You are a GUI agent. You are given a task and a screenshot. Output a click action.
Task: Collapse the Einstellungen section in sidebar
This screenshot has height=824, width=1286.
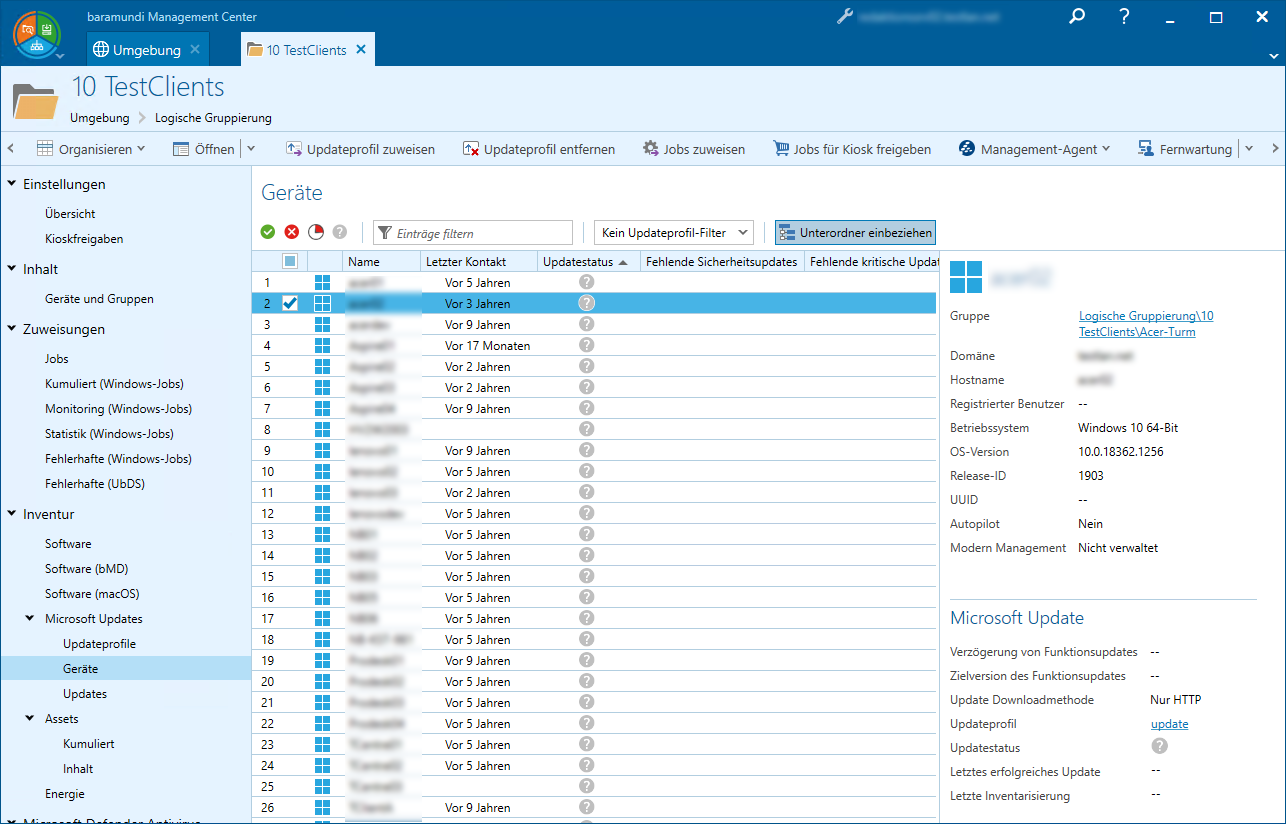(12, 184)
